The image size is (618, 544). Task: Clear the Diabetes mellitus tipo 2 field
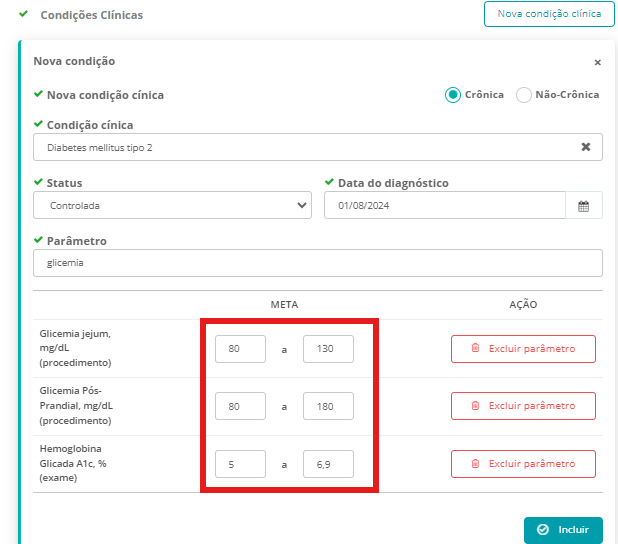click(586, 147)
